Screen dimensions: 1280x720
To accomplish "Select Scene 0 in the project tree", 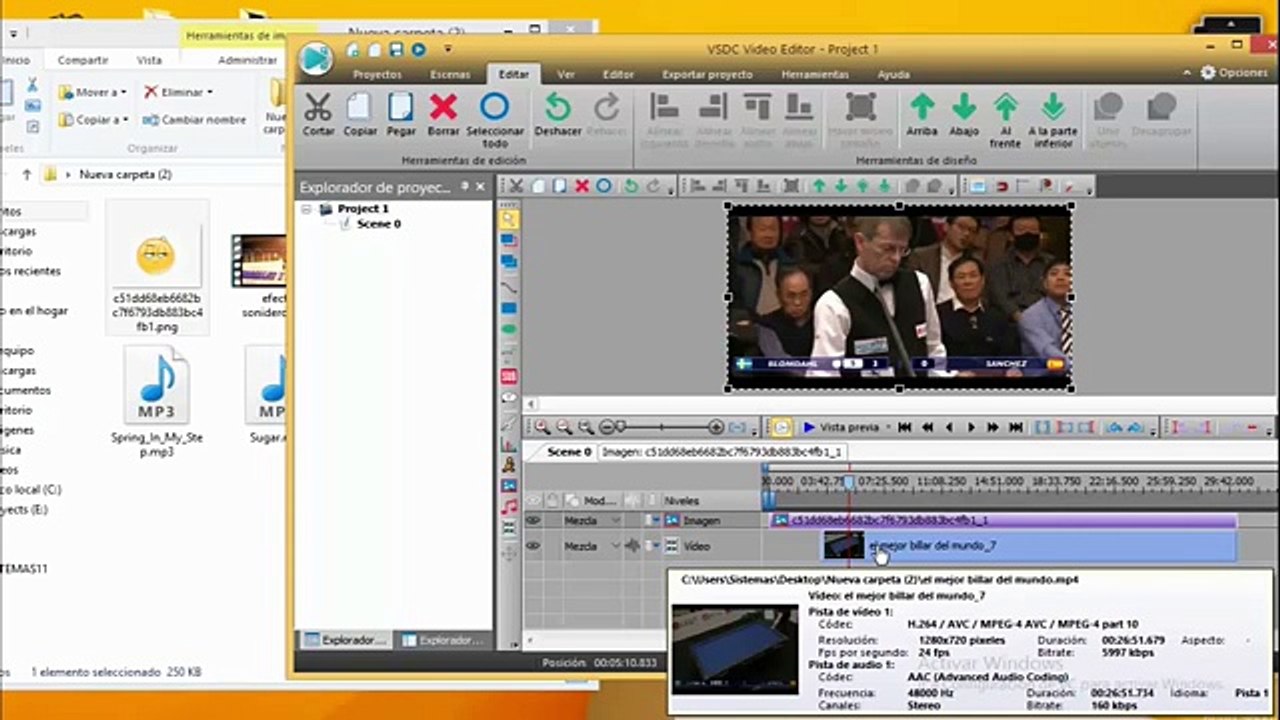I will [x=378, y=224].
